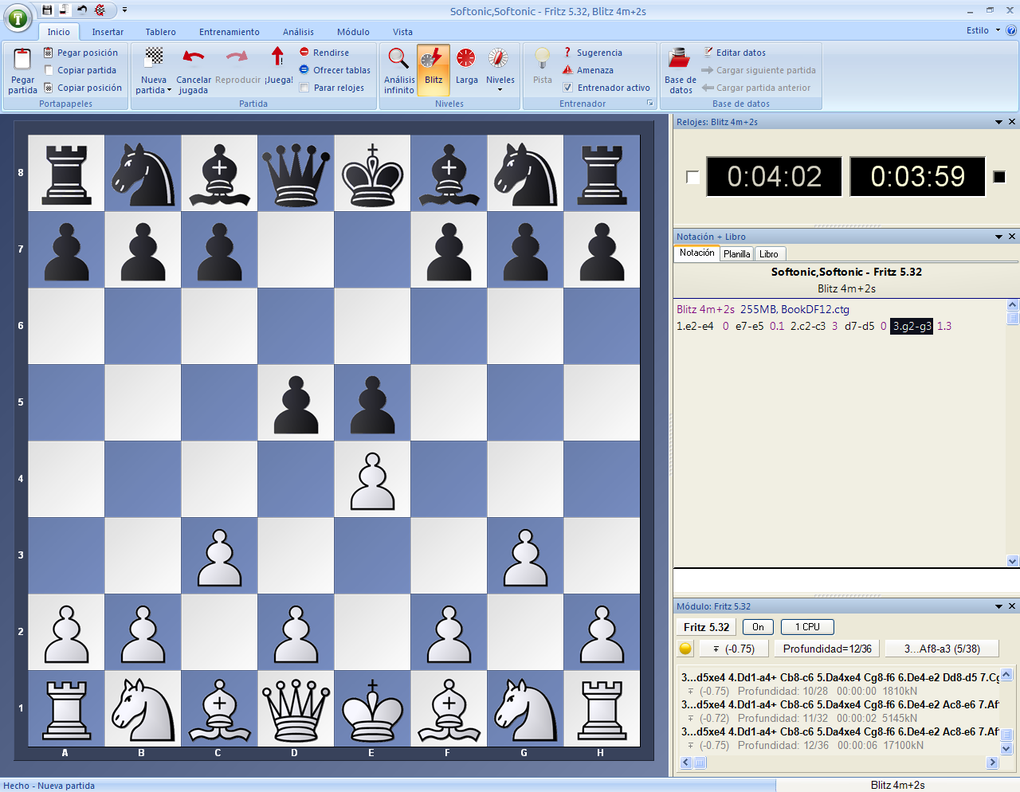Image resolution: width=1020 pixels, height=792 pixels.
Task: Click the Pista light bulb
Action: [x=542, y=58]
